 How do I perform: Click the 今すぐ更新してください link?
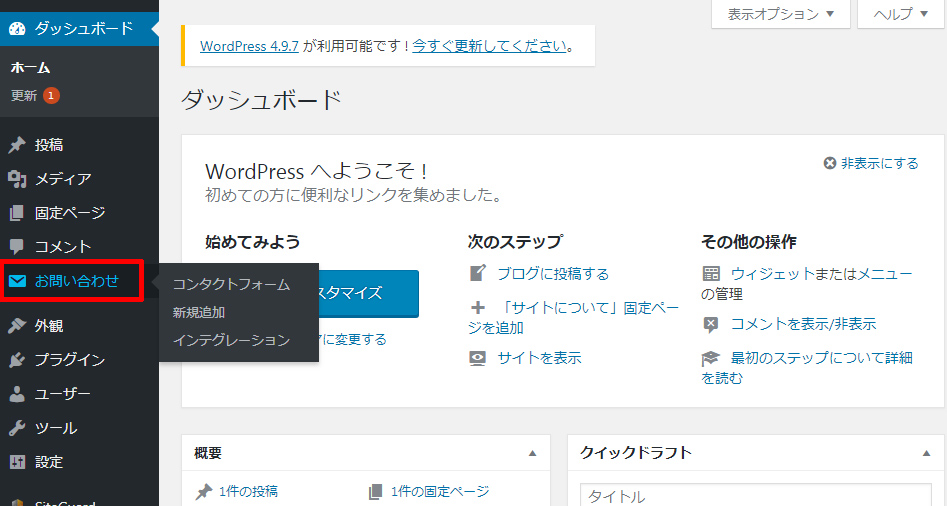(x=490, y=46)
